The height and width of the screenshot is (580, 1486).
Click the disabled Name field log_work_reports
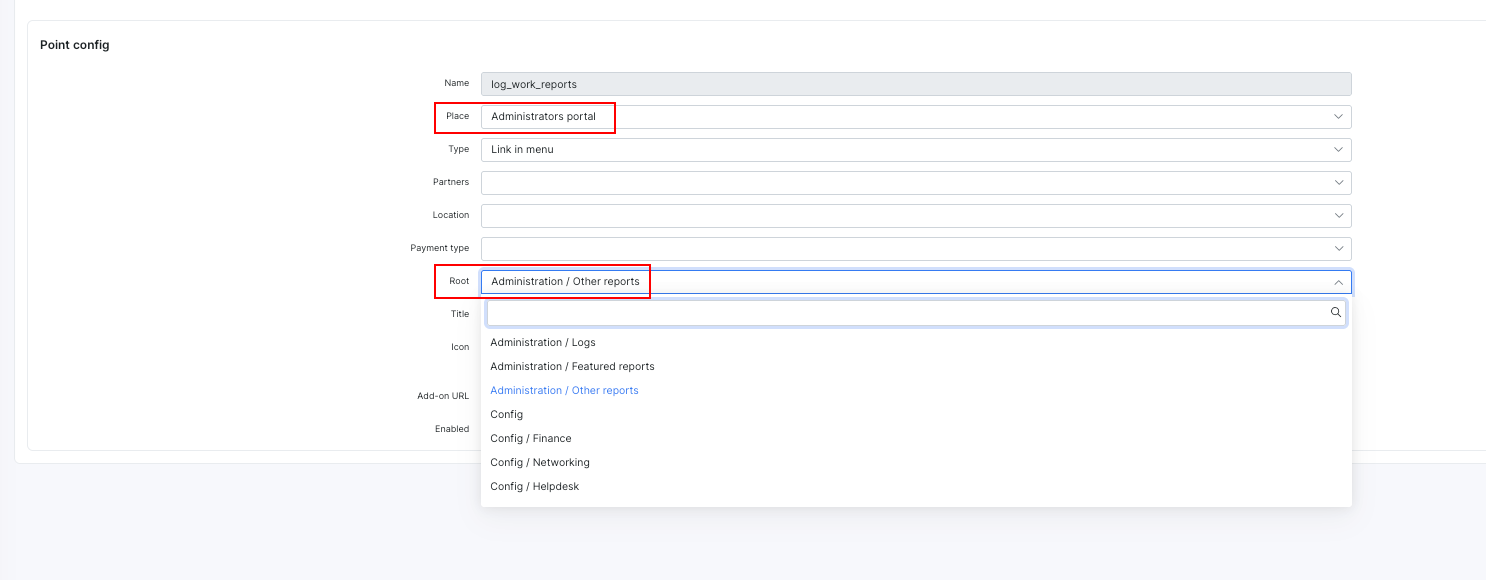coord(916,84)
